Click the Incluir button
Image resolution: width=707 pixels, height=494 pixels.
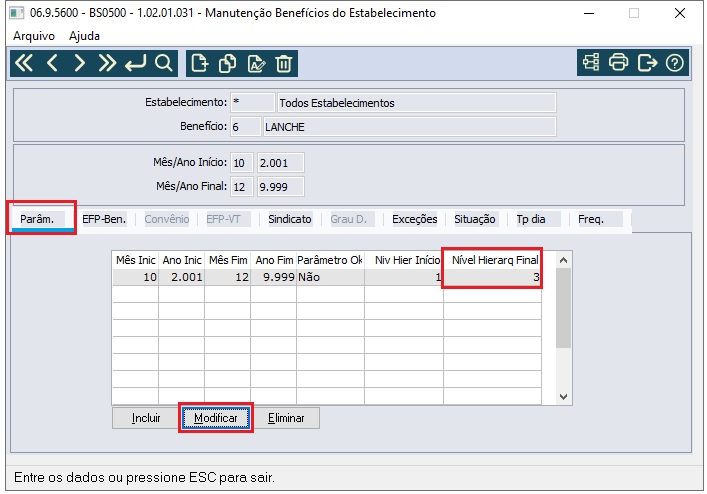point(146,418)
